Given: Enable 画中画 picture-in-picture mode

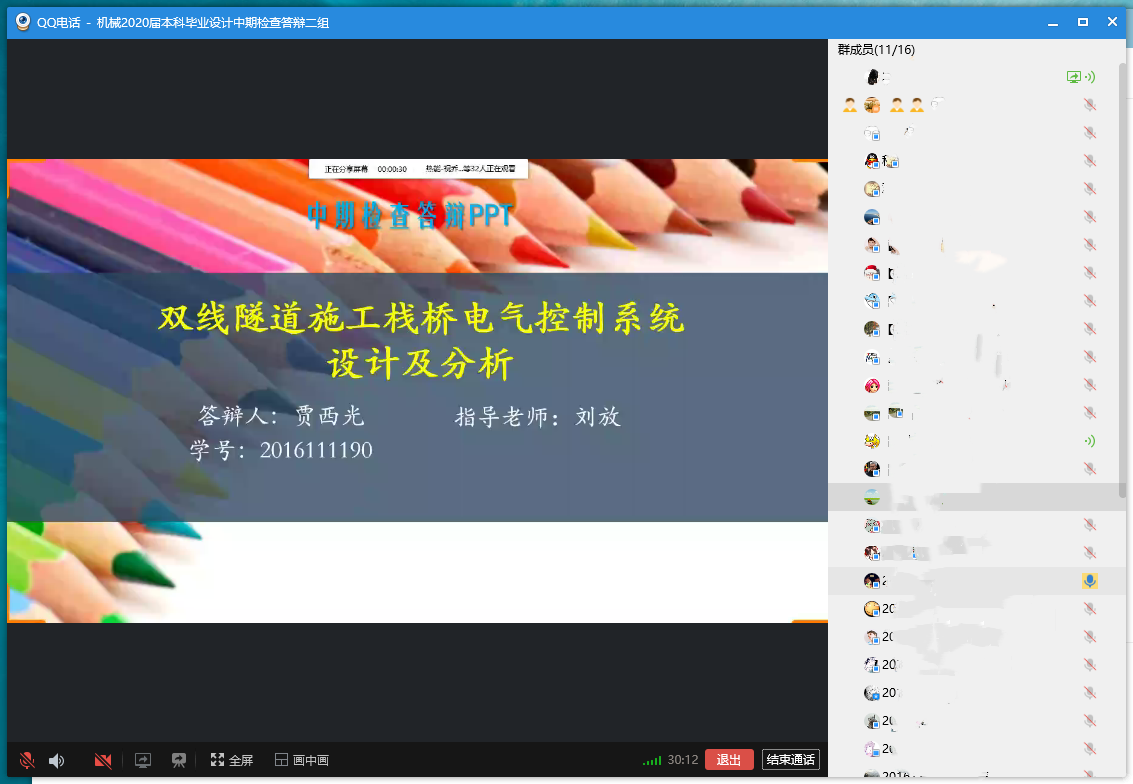Looking at the screenshot, I should click(x=302, y=760).
